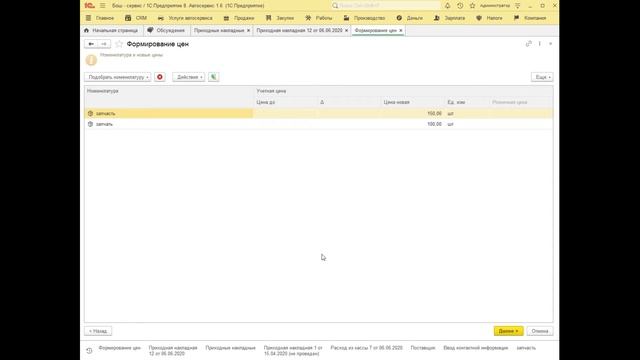Open history clock icon in title bar
This screenshot has width=640, height=360.
click(460, 6)
